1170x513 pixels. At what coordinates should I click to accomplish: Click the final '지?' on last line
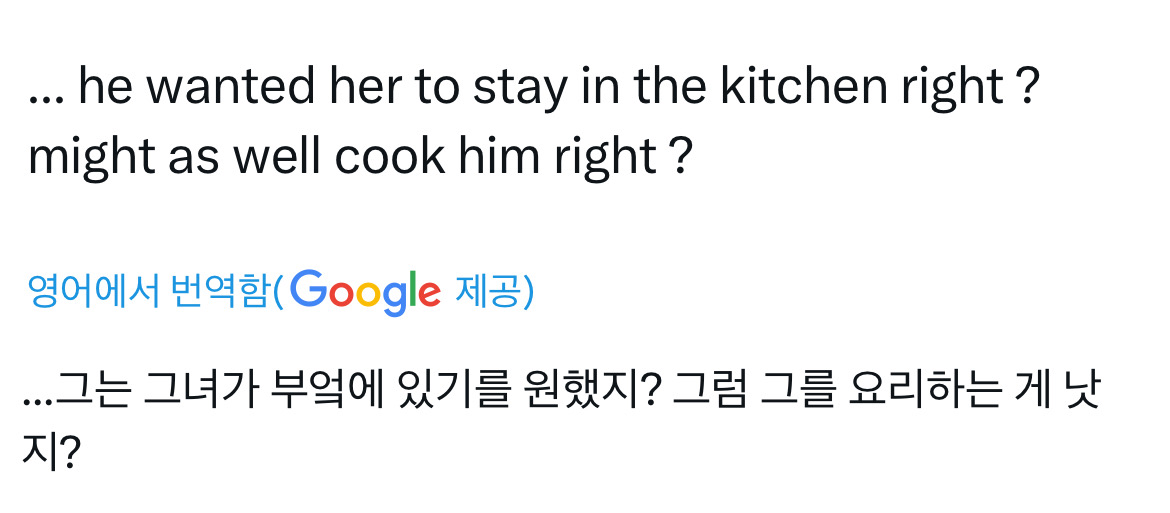(x=50, y=452)
